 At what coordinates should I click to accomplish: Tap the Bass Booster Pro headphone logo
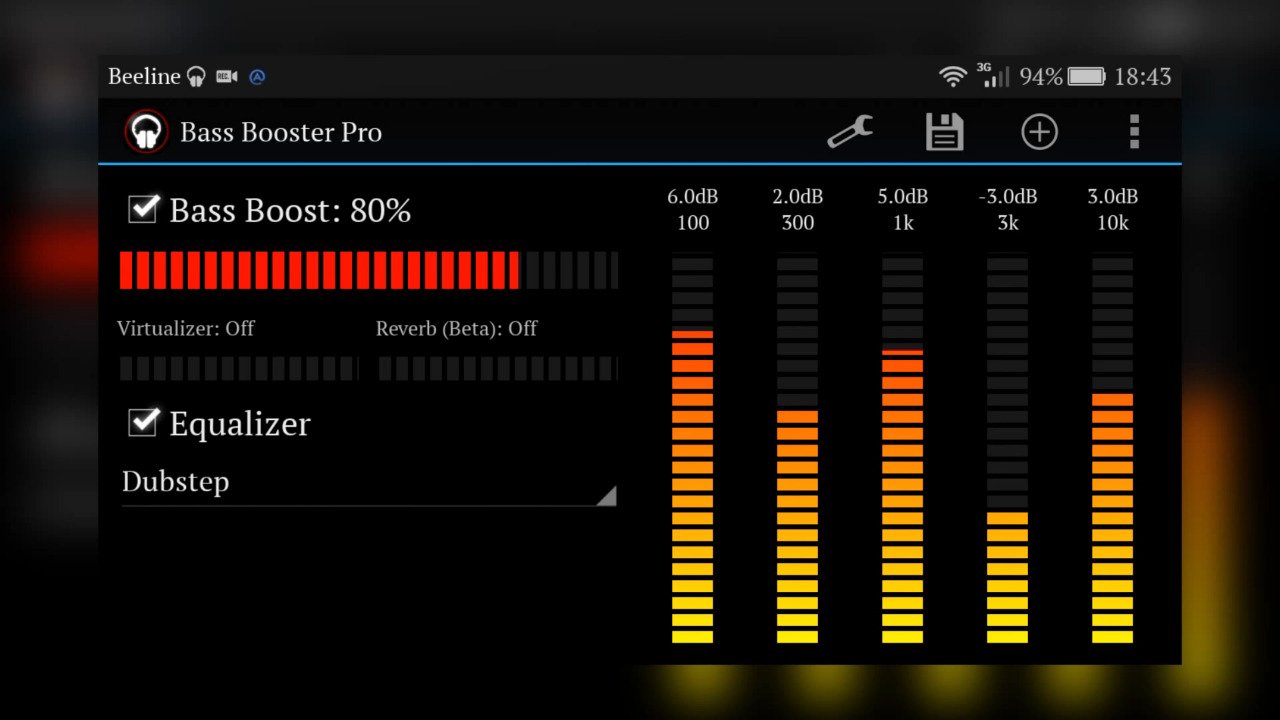point(146,132)
